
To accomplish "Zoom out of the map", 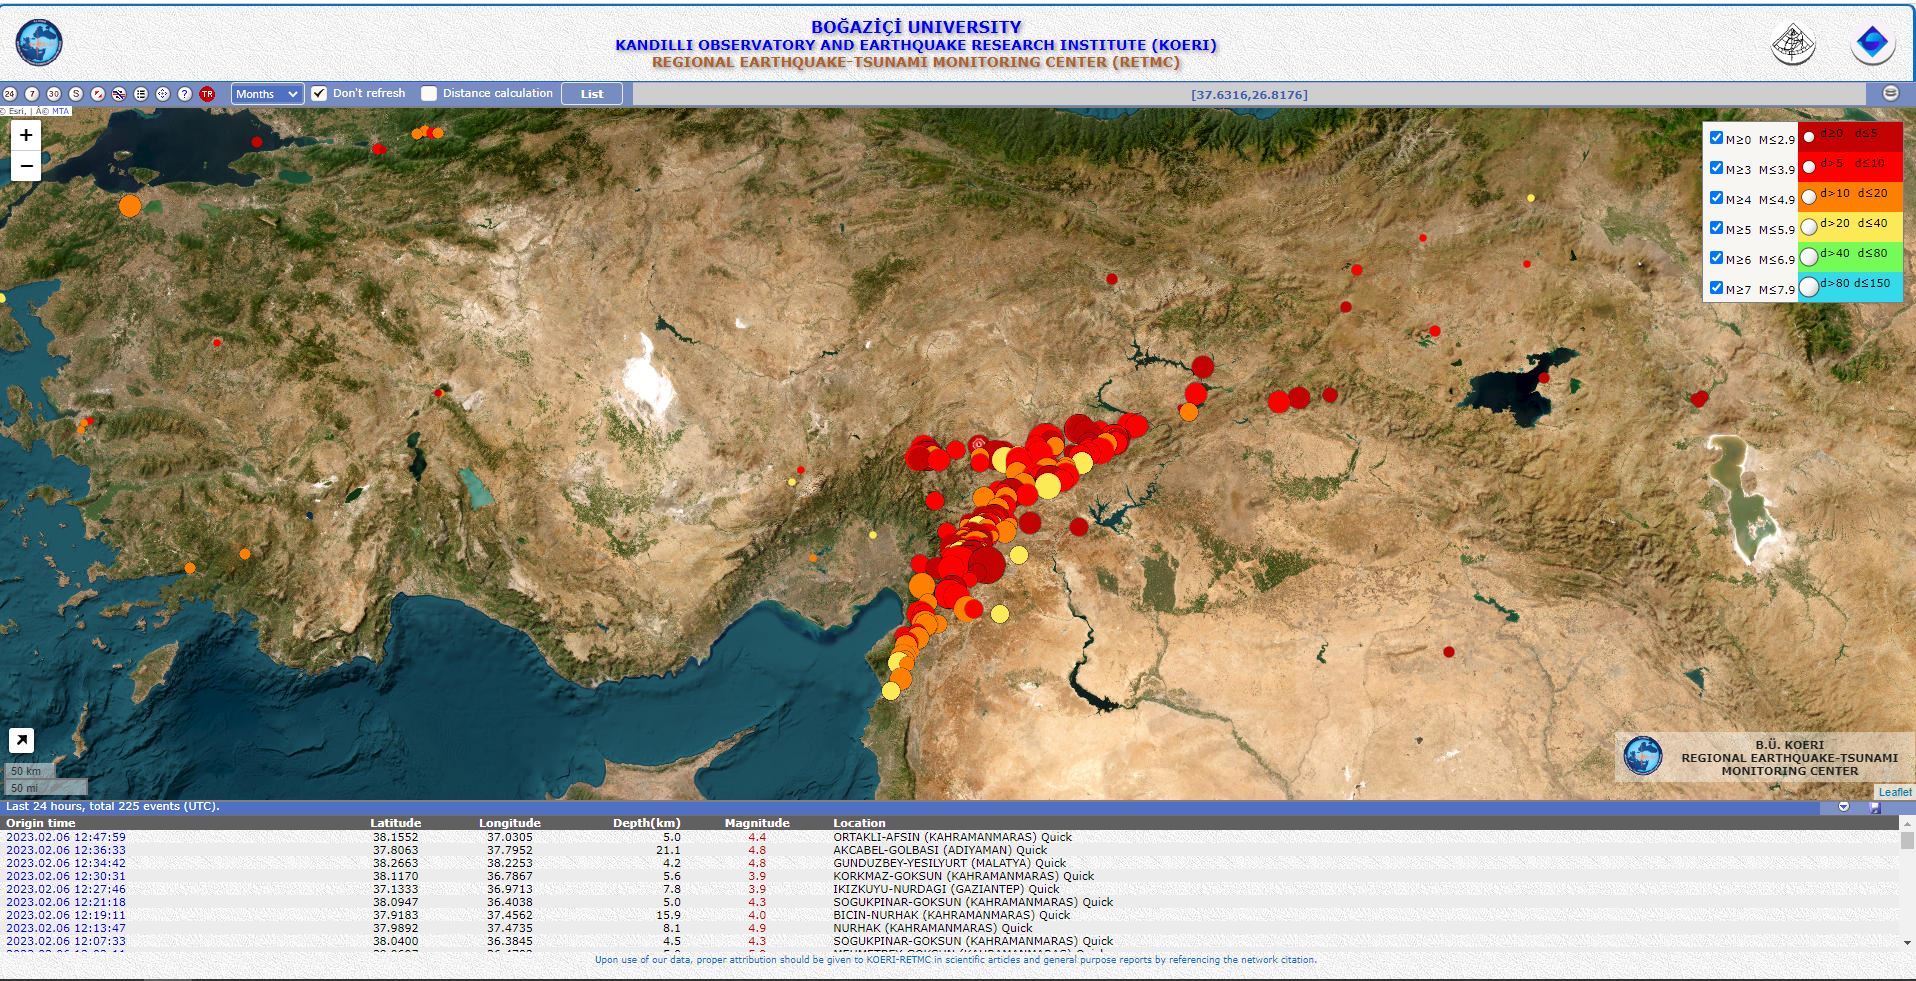I will 26,166.
